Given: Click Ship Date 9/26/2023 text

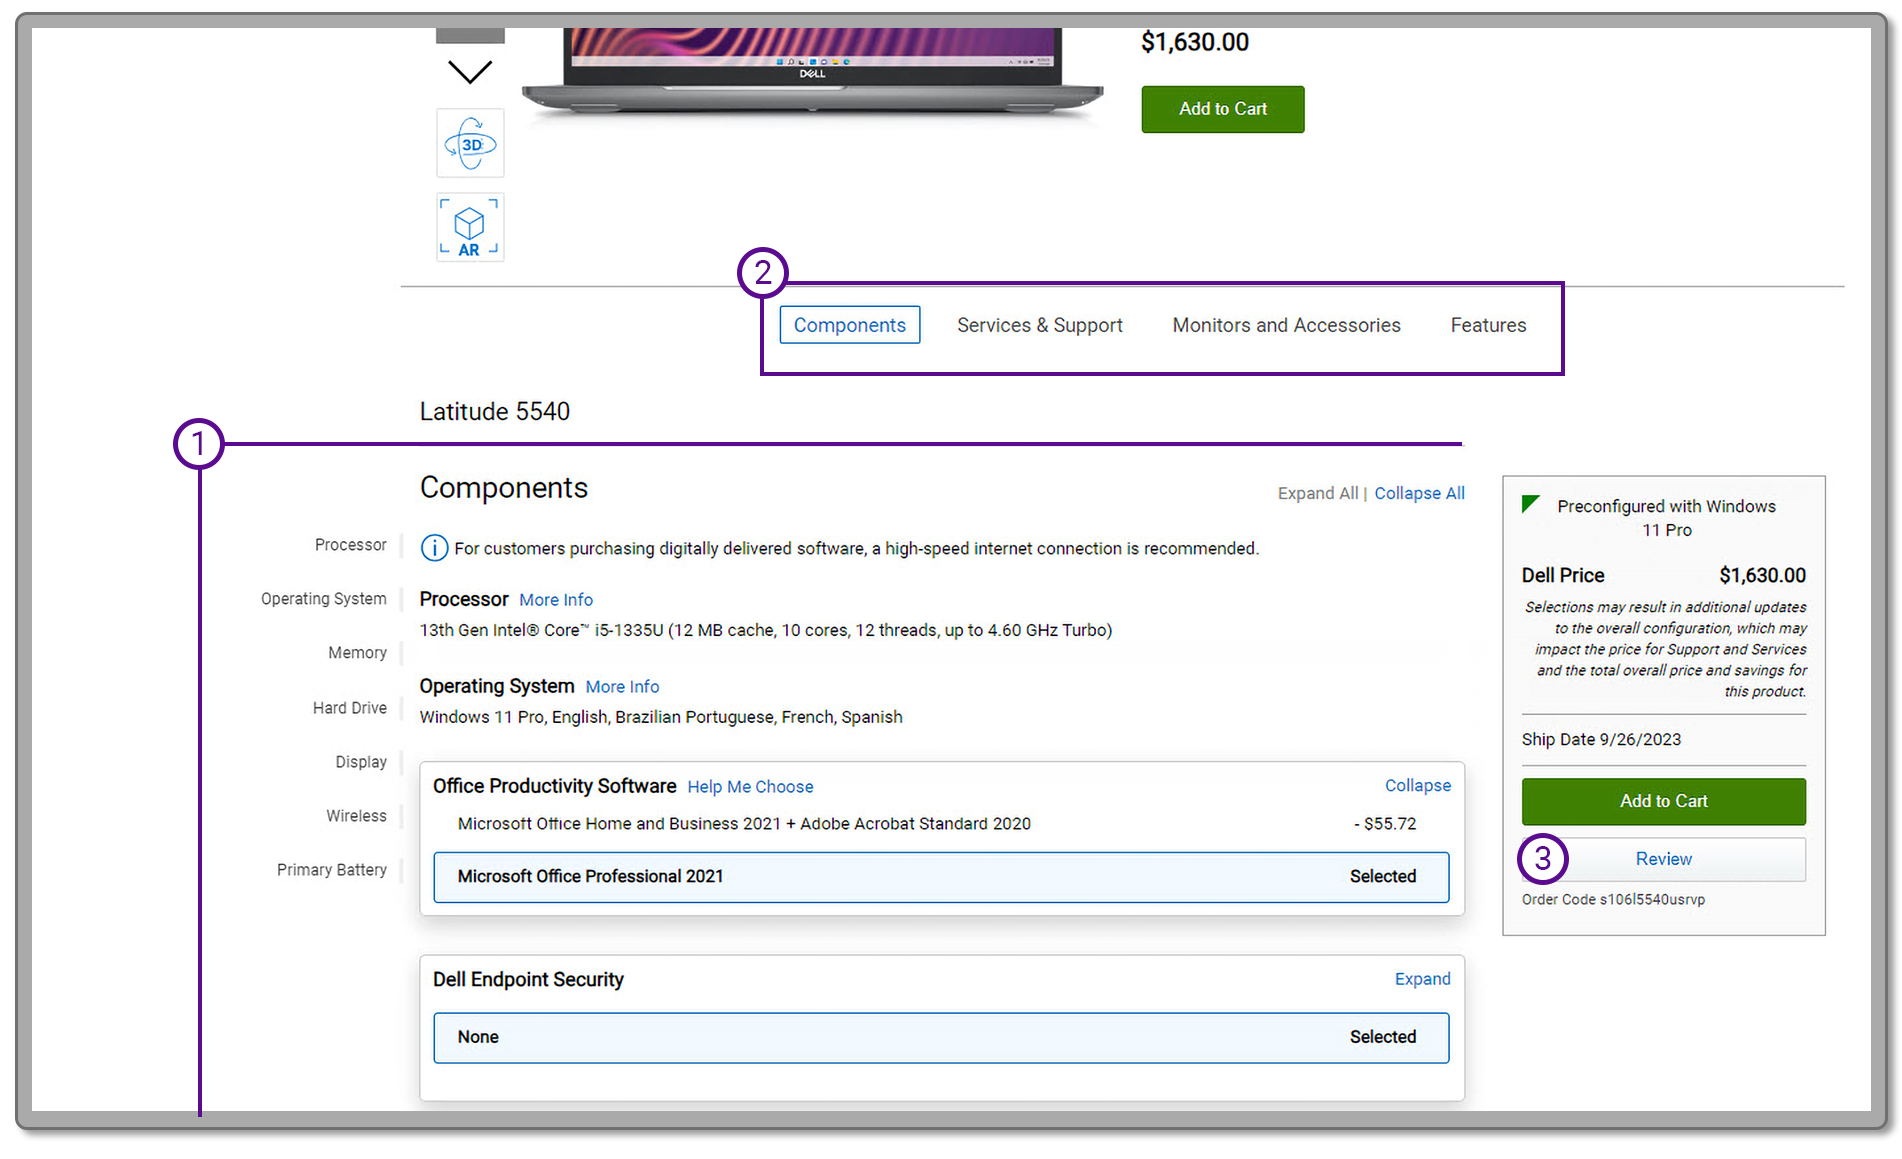Looking at the screenshot, I should [x=1601, y=740].
